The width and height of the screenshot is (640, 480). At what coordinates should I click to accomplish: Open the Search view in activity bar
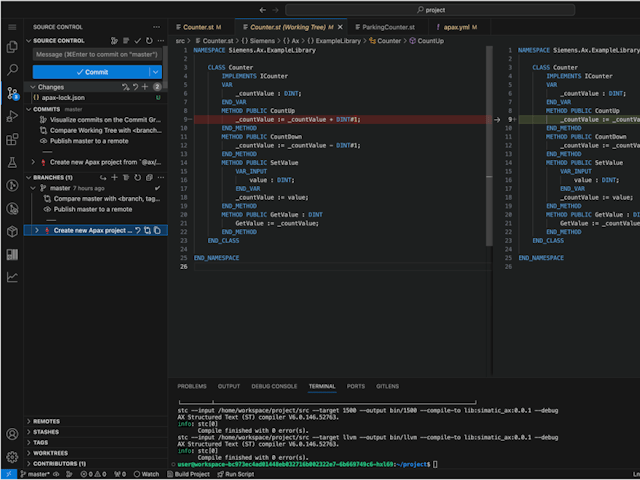click(12, 69)
